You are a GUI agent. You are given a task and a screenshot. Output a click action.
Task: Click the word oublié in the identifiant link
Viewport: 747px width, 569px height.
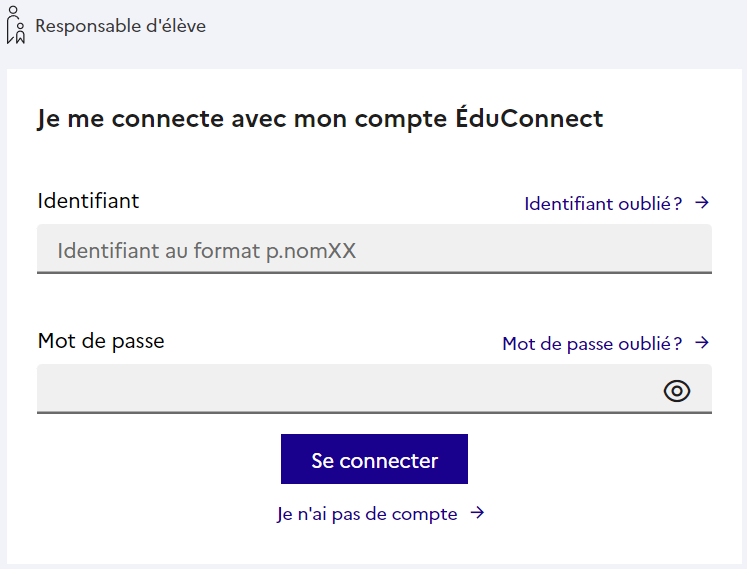point(645,203)
